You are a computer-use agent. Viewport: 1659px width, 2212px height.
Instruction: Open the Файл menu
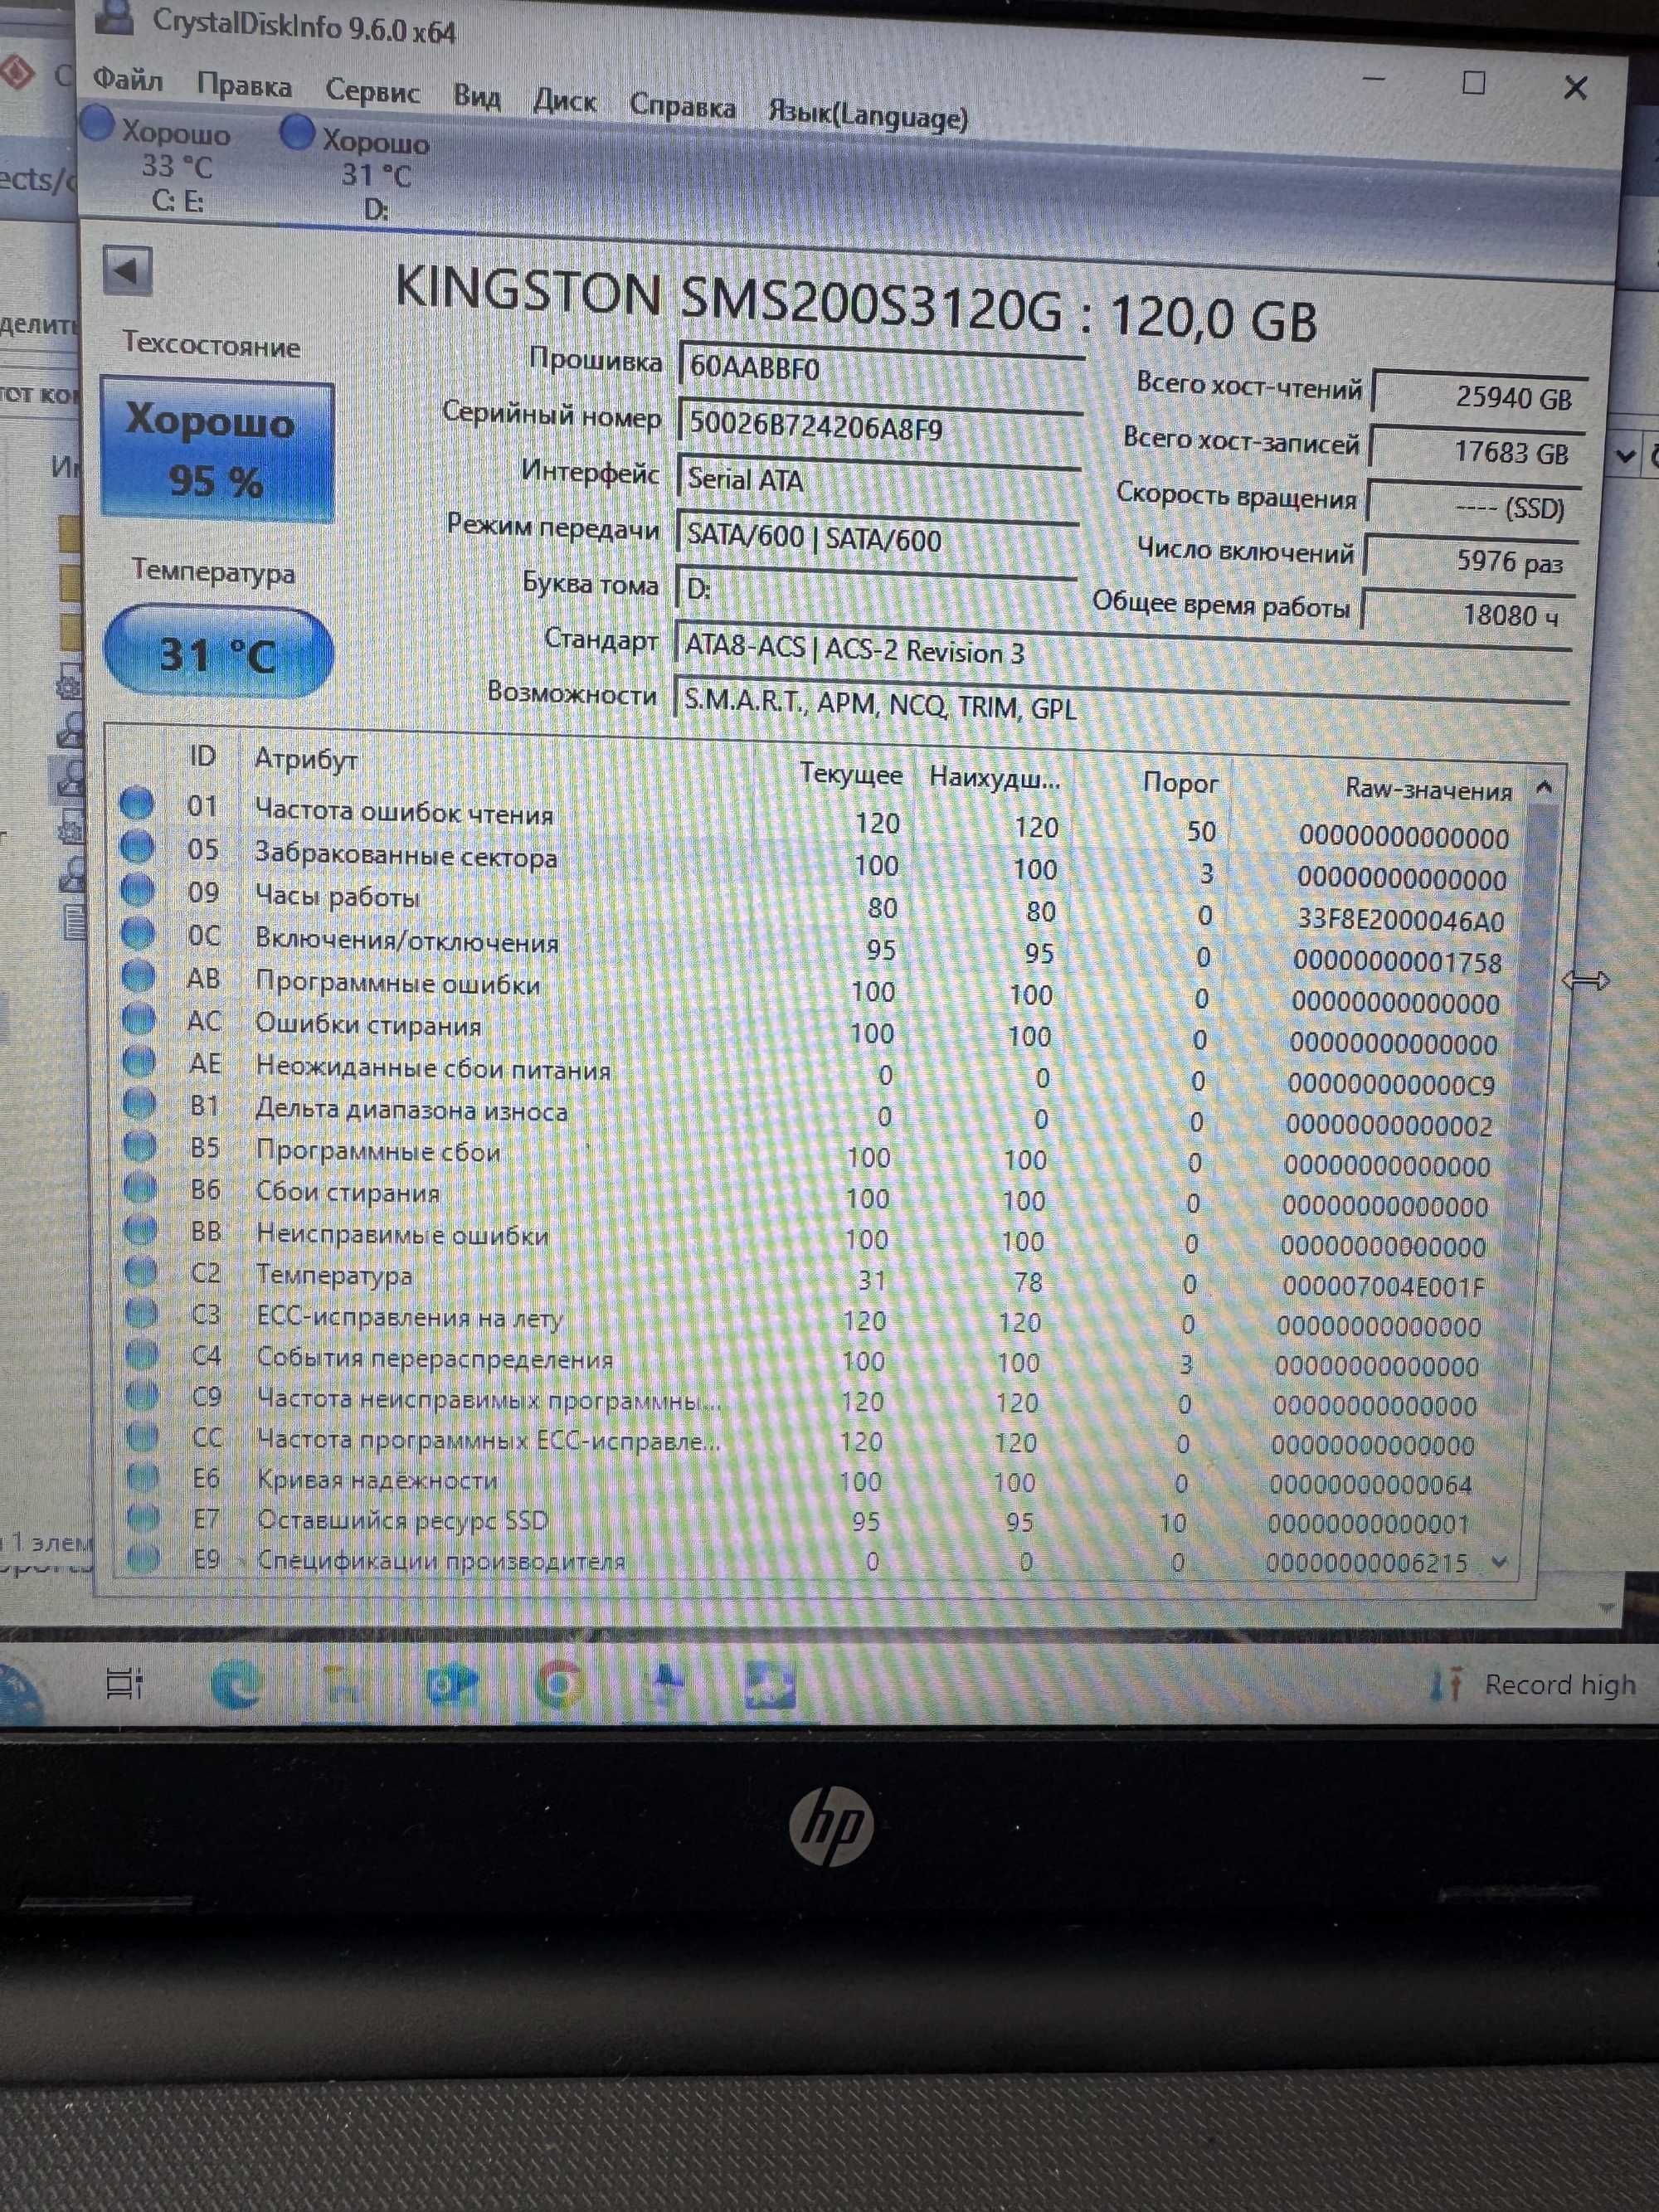pos(128,79)
